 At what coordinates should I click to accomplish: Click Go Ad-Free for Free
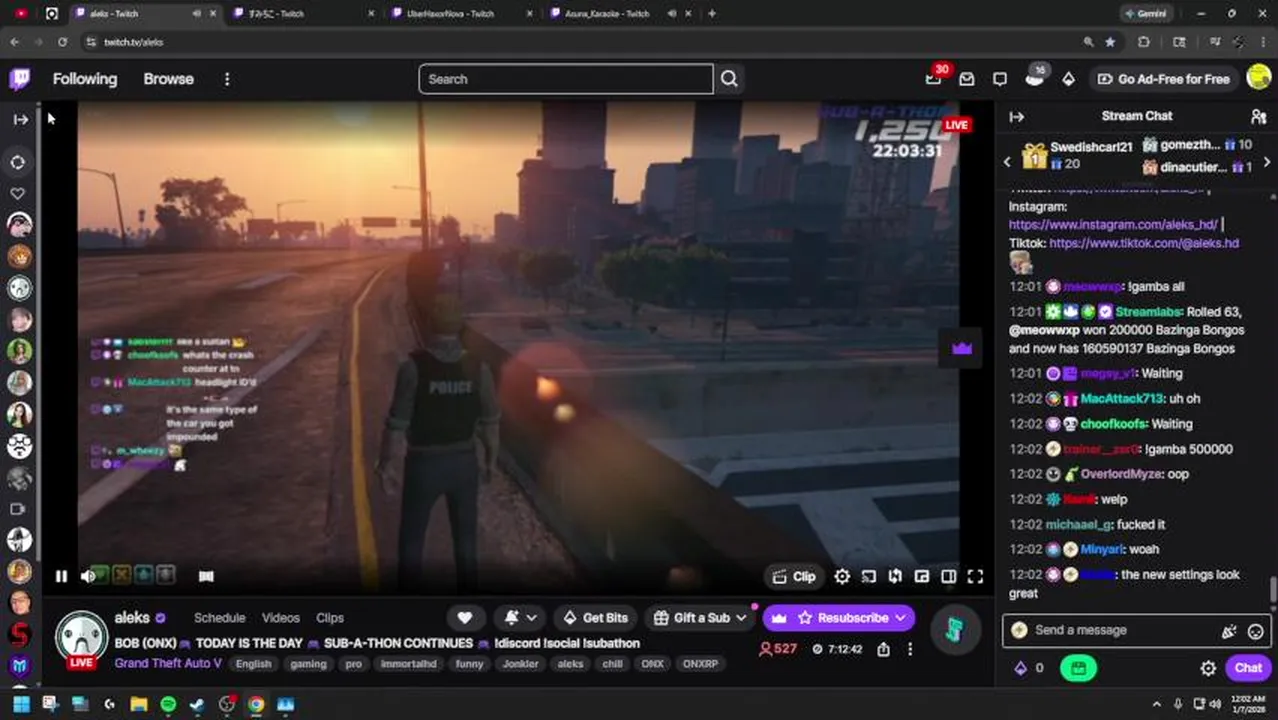coord(1162,79)
